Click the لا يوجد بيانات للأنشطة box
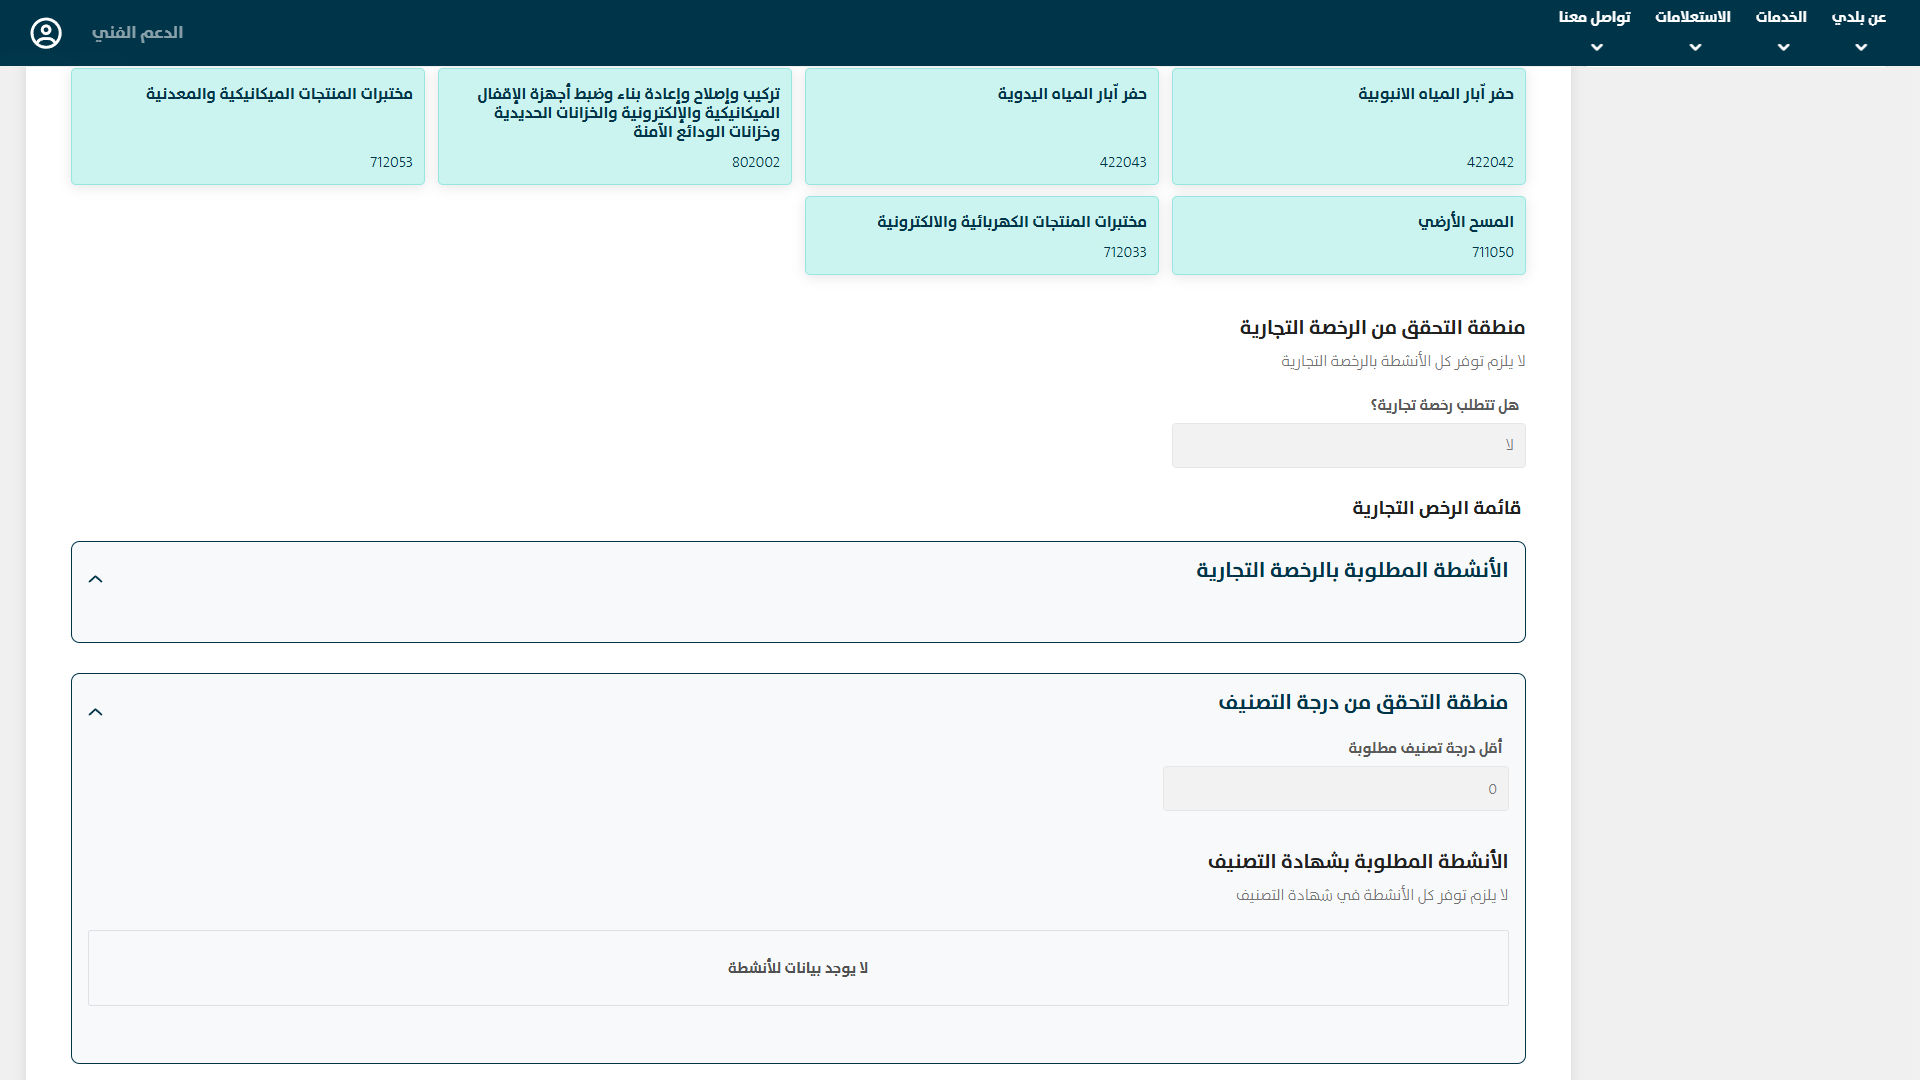Image resolution: width=1920 pixels, height=1080 pixels. [798, 968]
